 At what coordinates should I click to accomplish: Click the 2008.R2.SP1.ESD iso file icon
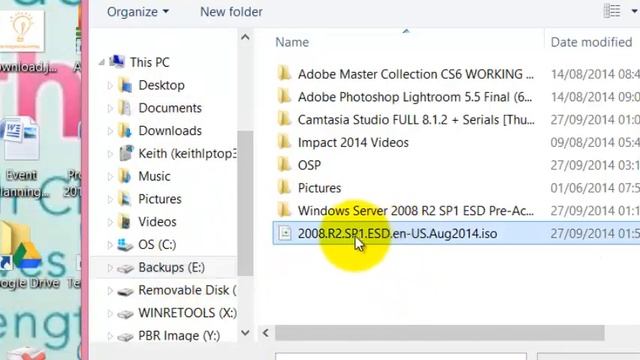[x=284, y=233]
